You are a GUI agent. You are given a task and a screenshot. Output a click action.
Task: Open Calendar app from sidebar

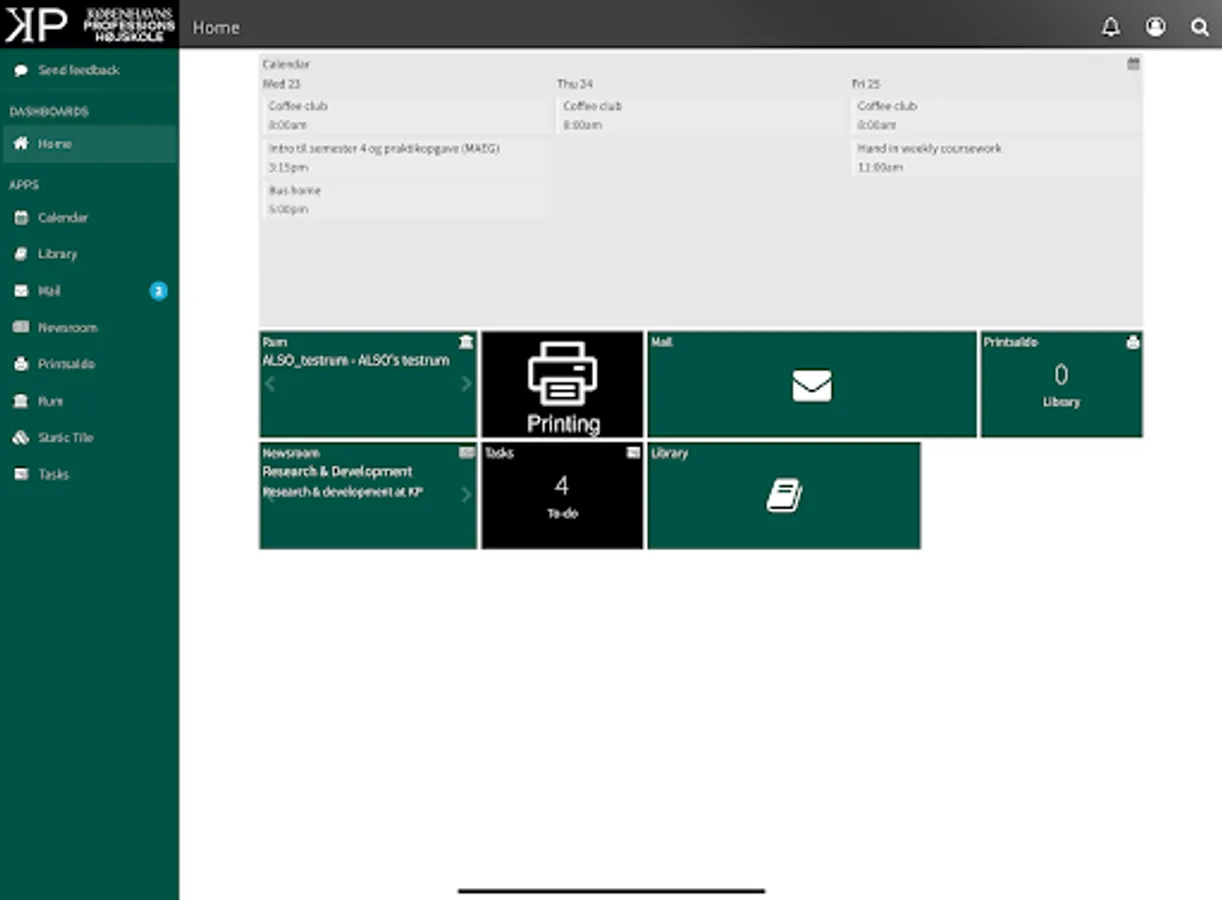[x=89, y=217]
